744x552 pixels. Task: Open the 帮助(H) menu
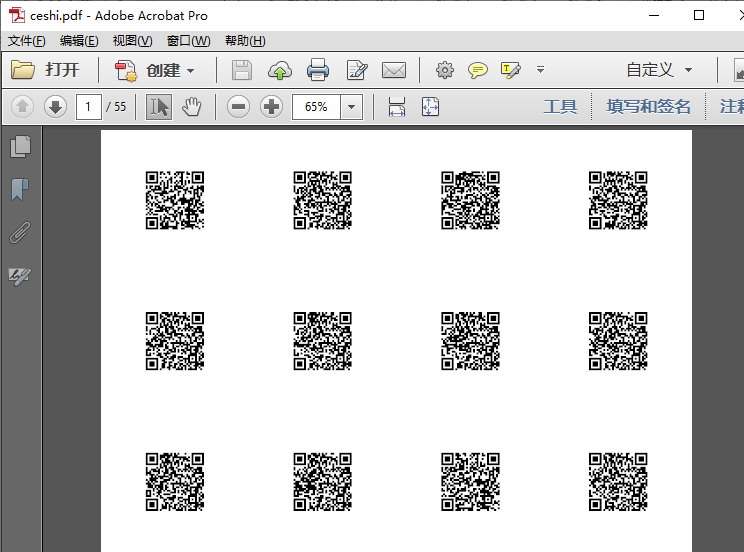tap(245, 41)
